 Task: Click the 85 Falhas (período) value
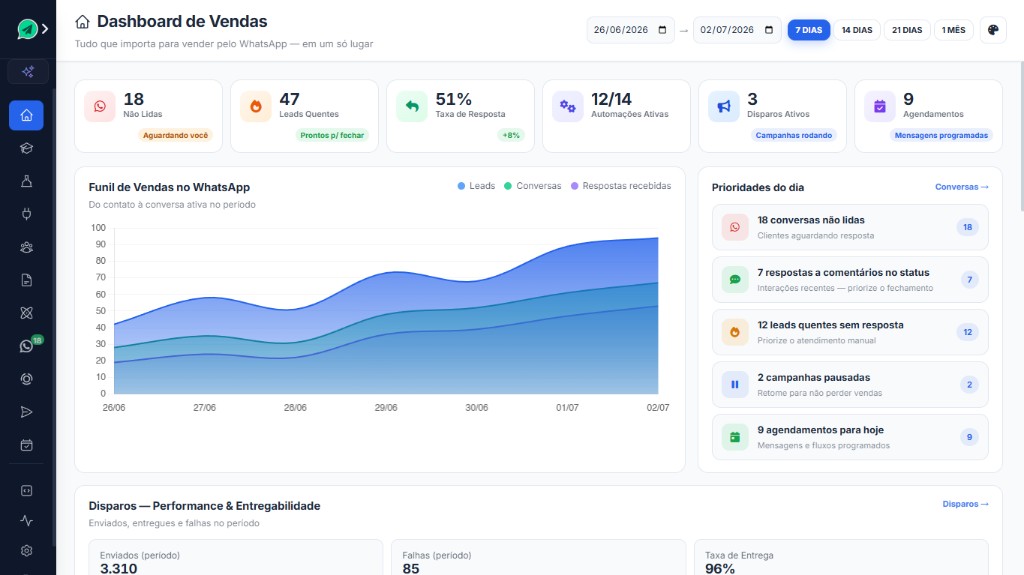tap(411, 568)
